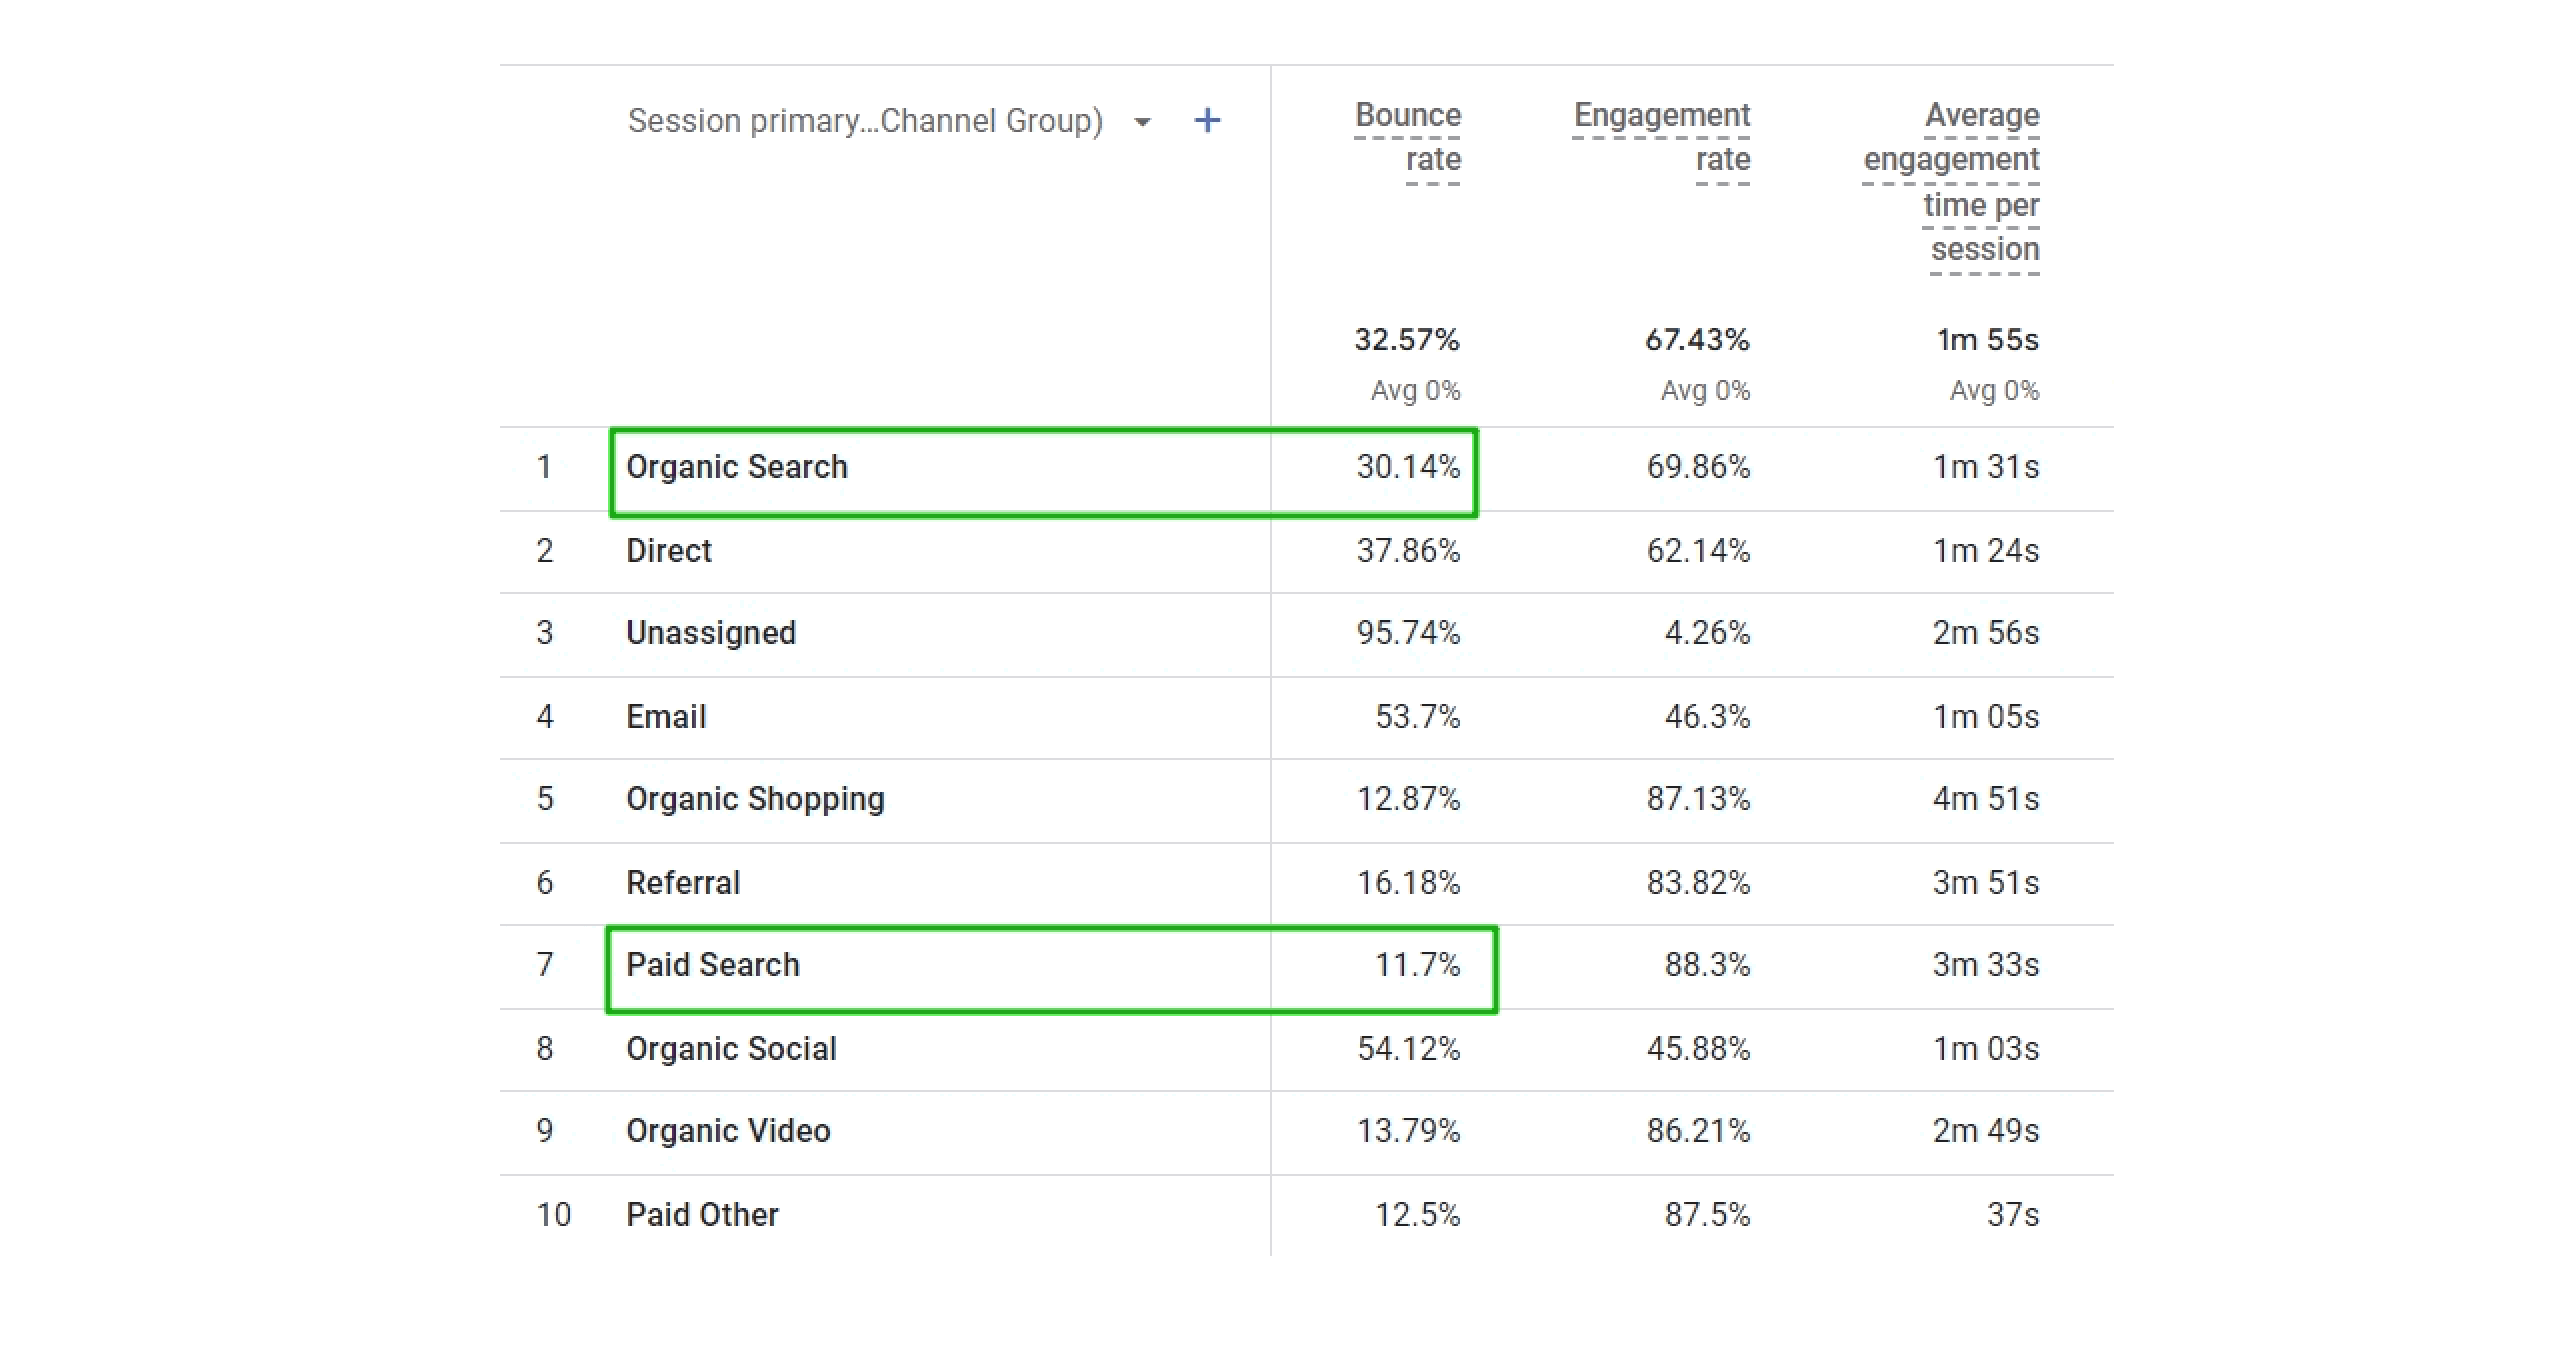Select the Organic Social row

[x=731, y=1049]
